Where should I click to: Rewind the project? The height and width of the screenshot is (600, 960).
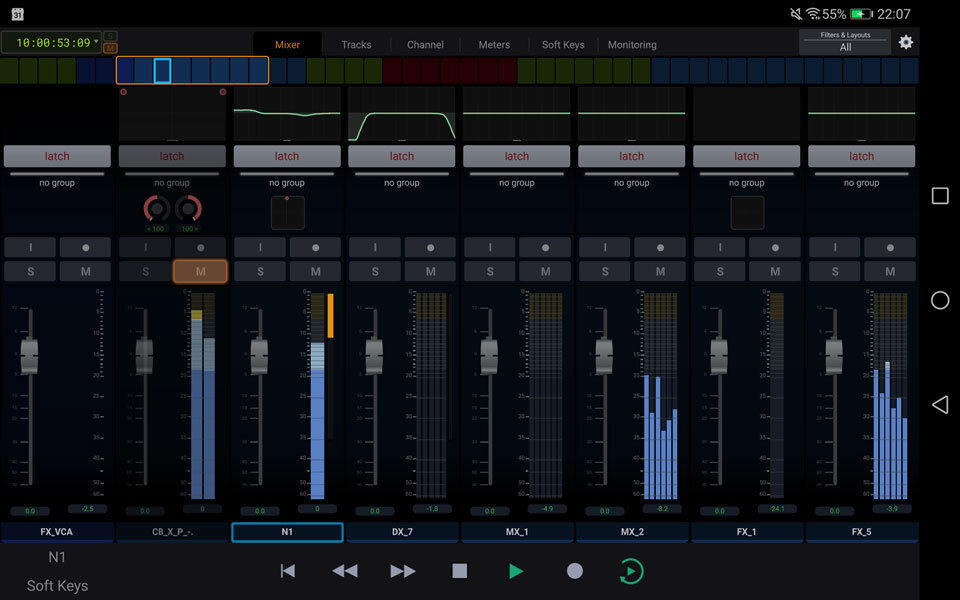[x=344, y=570]
